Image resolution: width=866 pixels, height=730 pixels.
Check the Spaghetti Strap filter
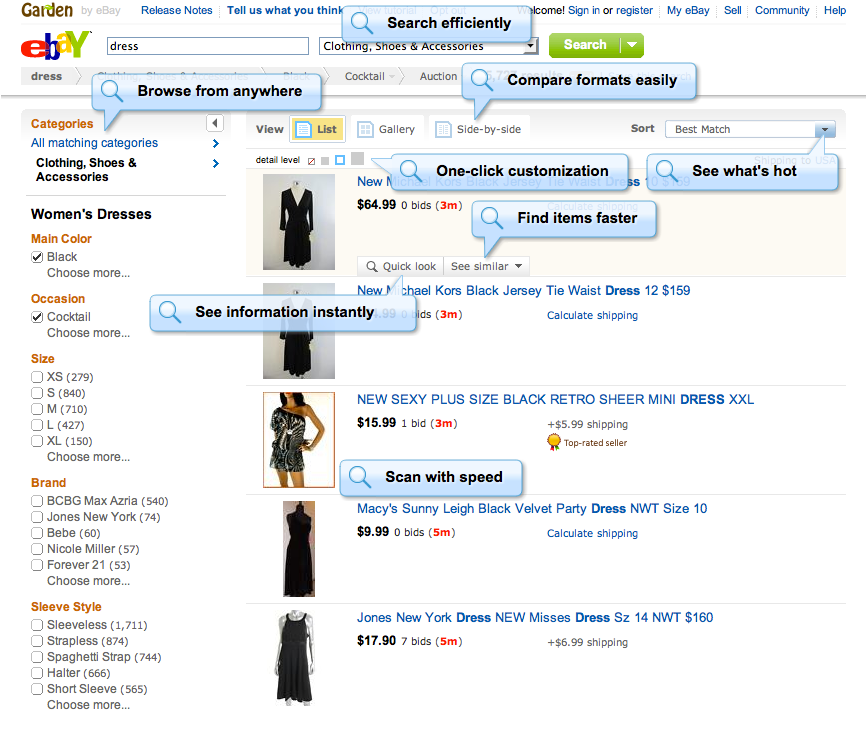(x=37, y=657)
